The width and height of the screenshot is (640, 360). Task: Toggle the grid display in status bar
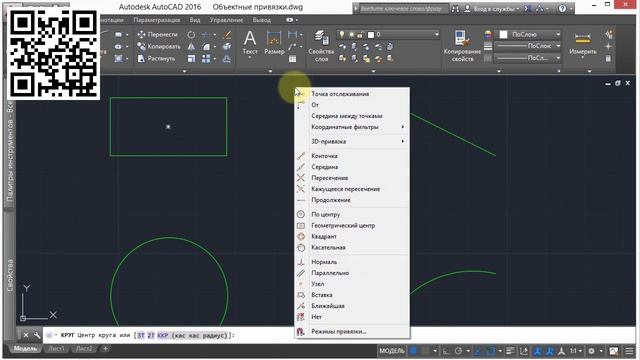[413, 351]
